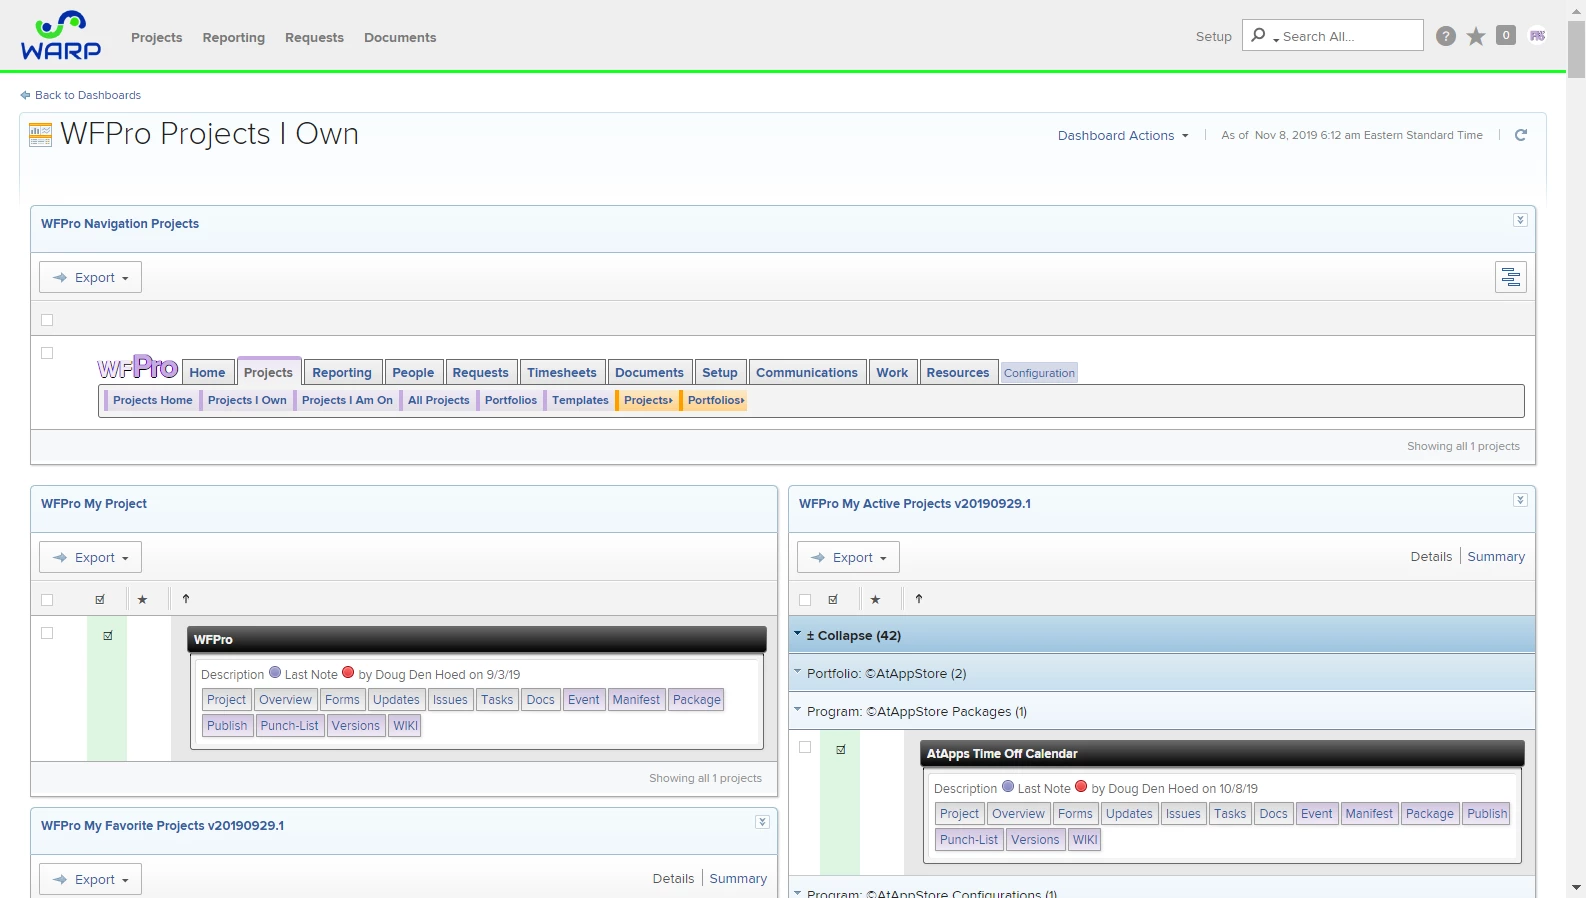Screen dimensions: 1586x898
Task: Click Manifest button in WFPro card
Action: (x=636, y=699)
